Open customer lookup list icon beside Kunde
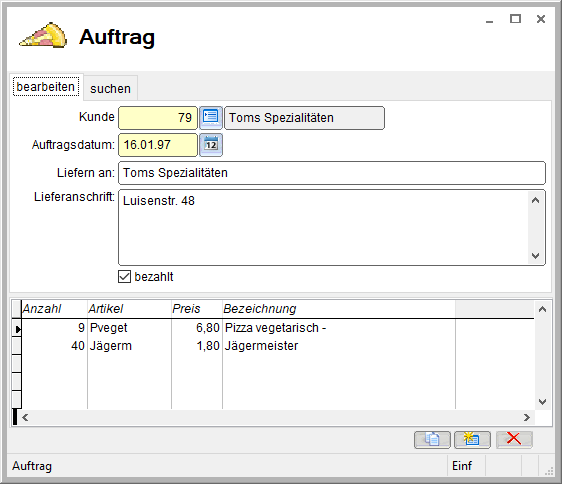Screen dimensions: 562x484 (x=211, y=118)
